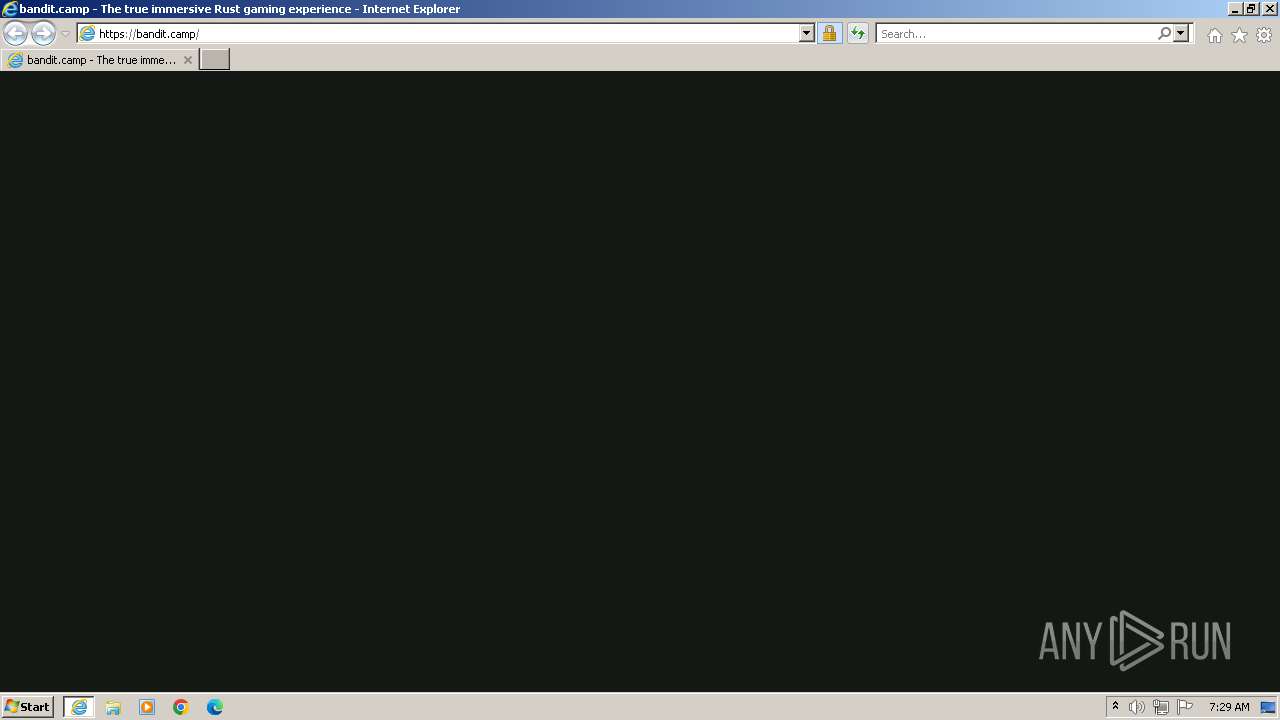Close the bandit.camp tab

pos(187,60)
